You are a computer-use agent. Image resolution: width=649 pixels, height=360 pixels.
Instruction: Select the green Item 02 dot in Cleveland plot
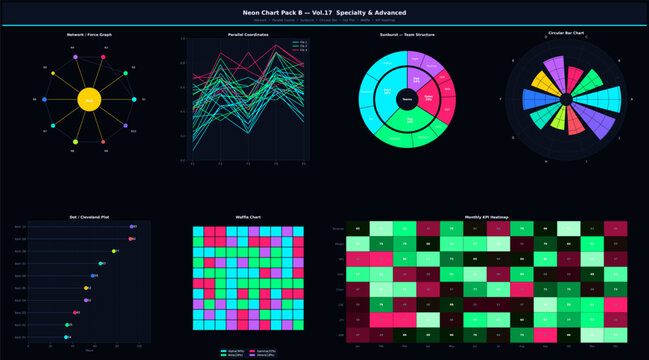[67, 325]
